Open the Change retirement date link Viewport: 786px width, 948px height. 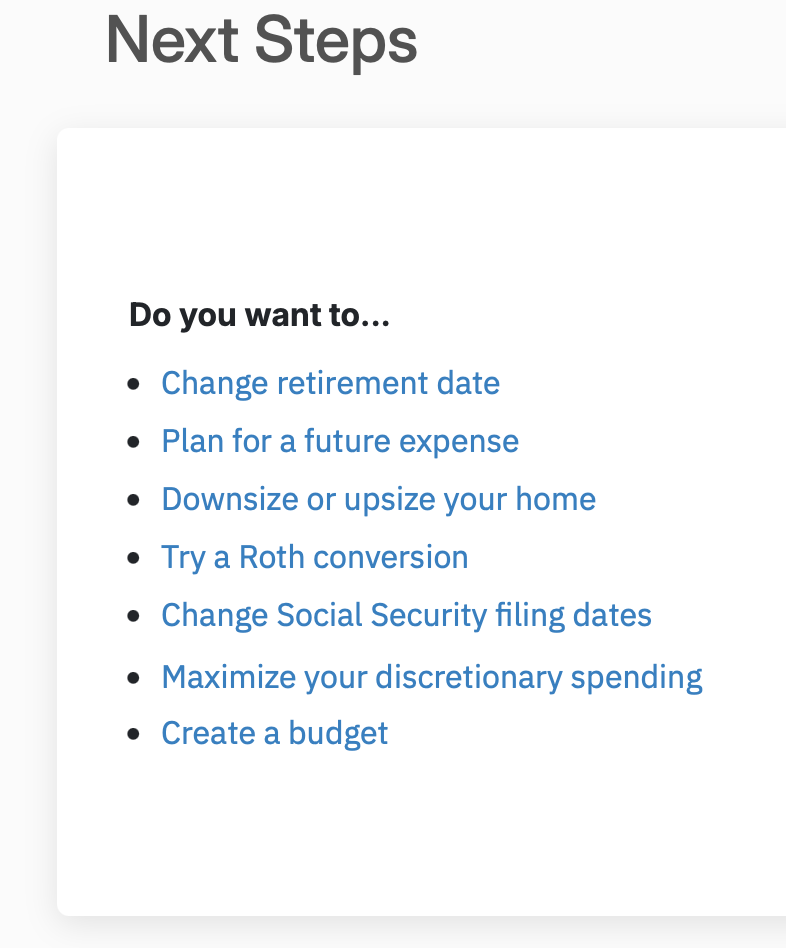(x=330, y=384)
